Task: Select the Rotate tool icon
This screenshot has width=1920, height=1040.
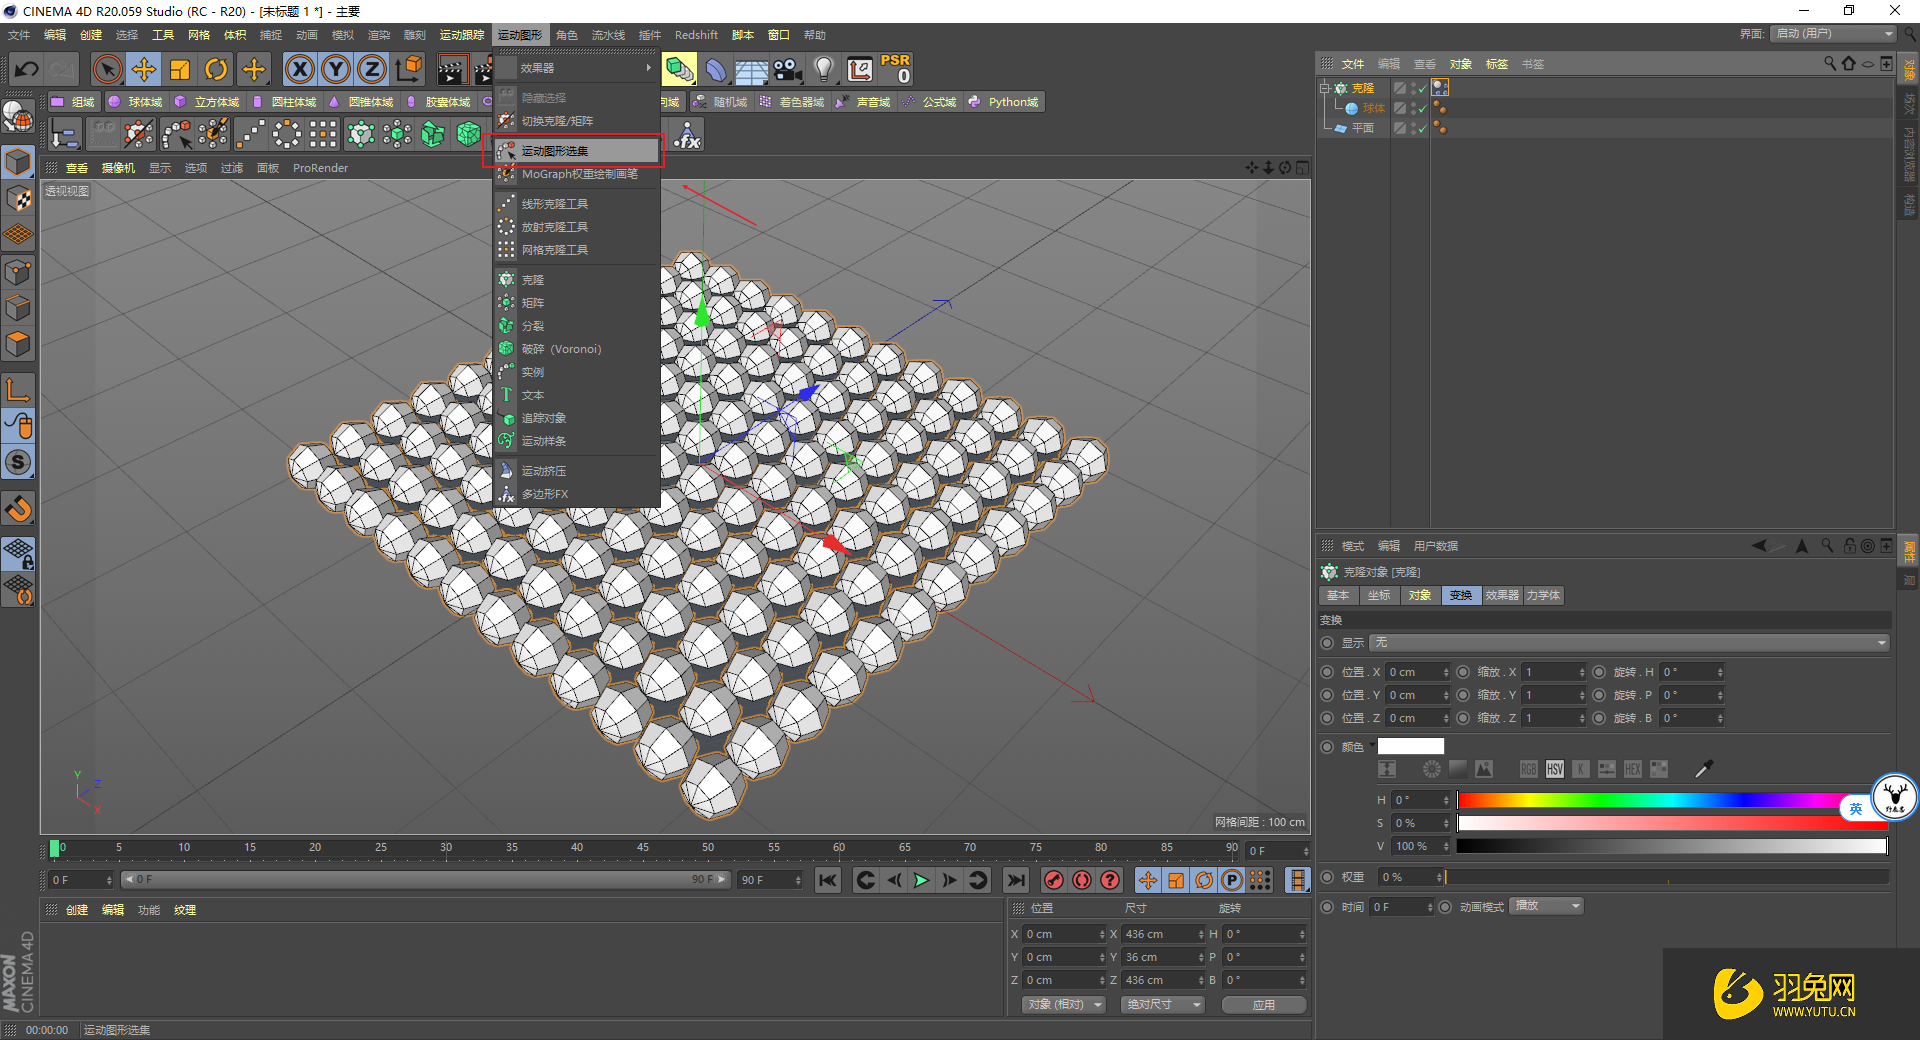Action: [216, 69]
